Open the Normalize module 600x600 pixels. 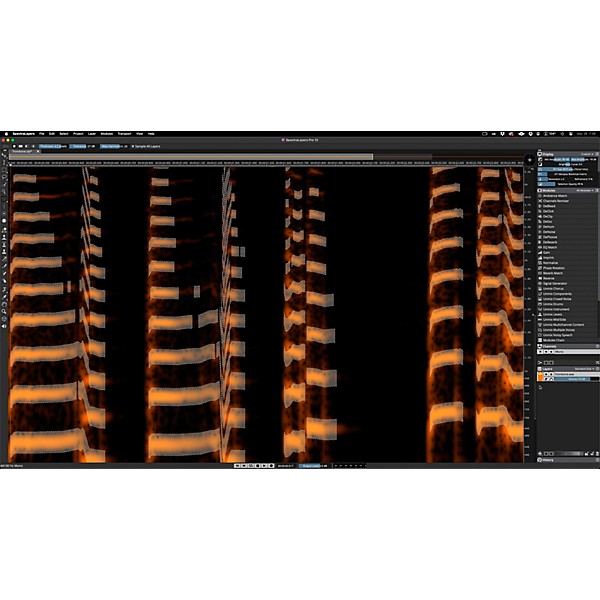(x=550, y=263)
